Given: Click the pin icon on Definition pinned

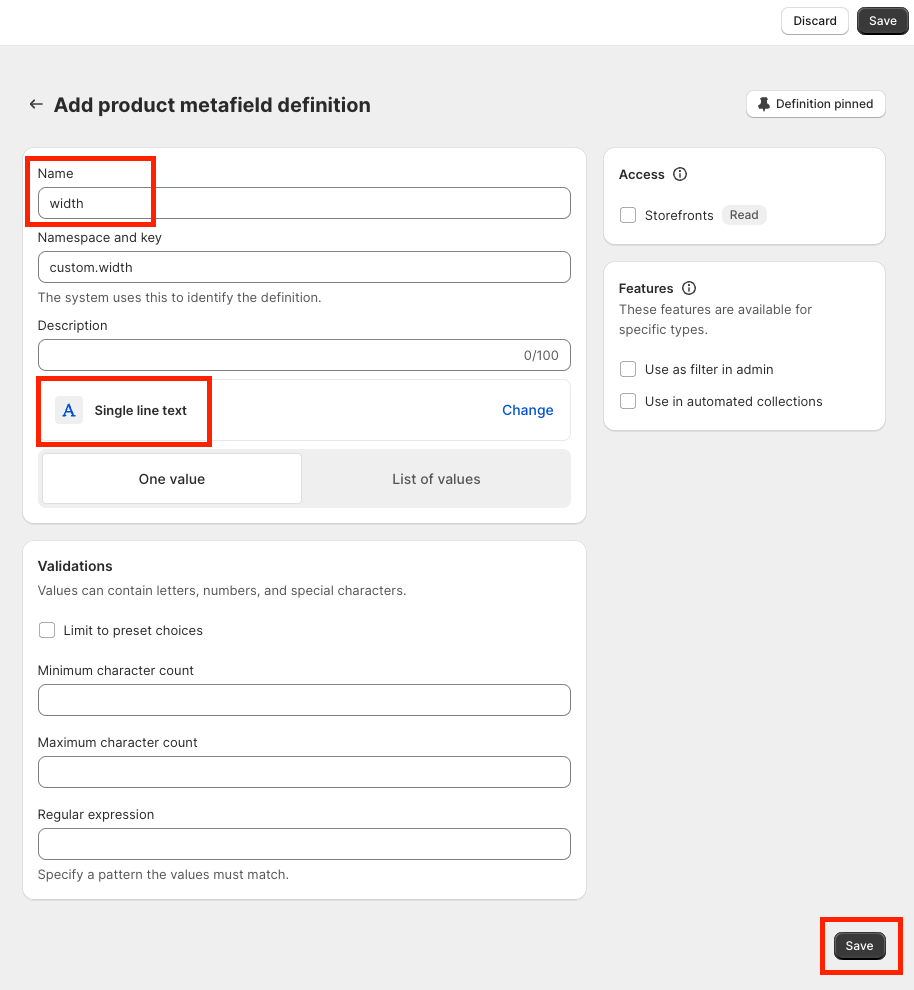Looking at the screenshot, I should (764, 104).
